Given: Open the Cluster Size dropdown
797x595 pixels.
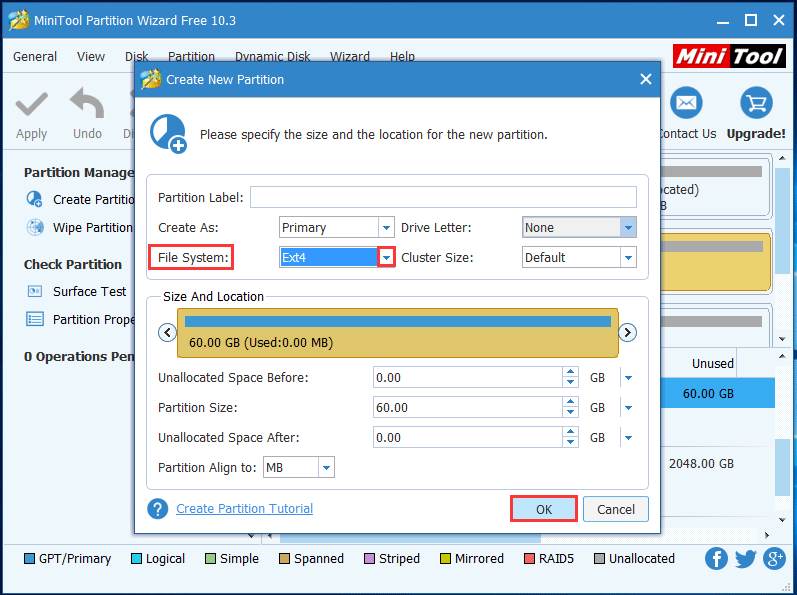Looking at the screenshot, I should [628, 257].
